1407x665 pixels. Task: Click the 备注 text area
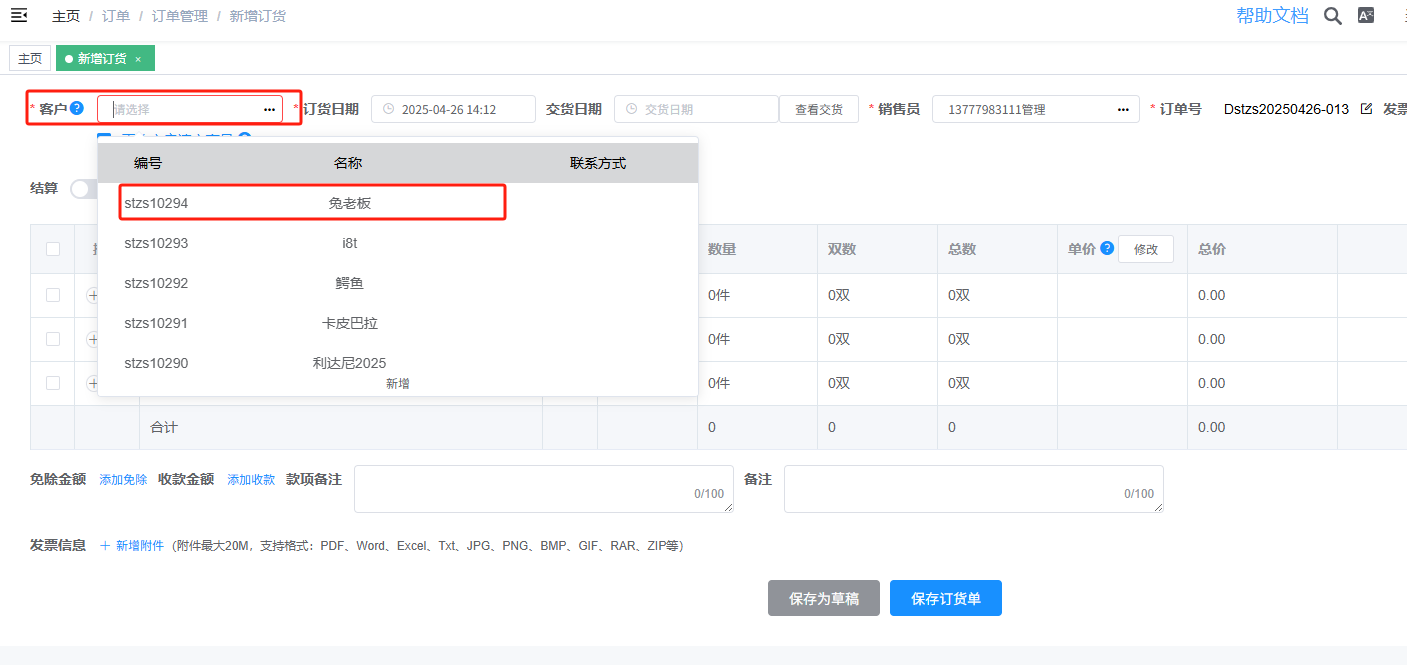(972, 488)
